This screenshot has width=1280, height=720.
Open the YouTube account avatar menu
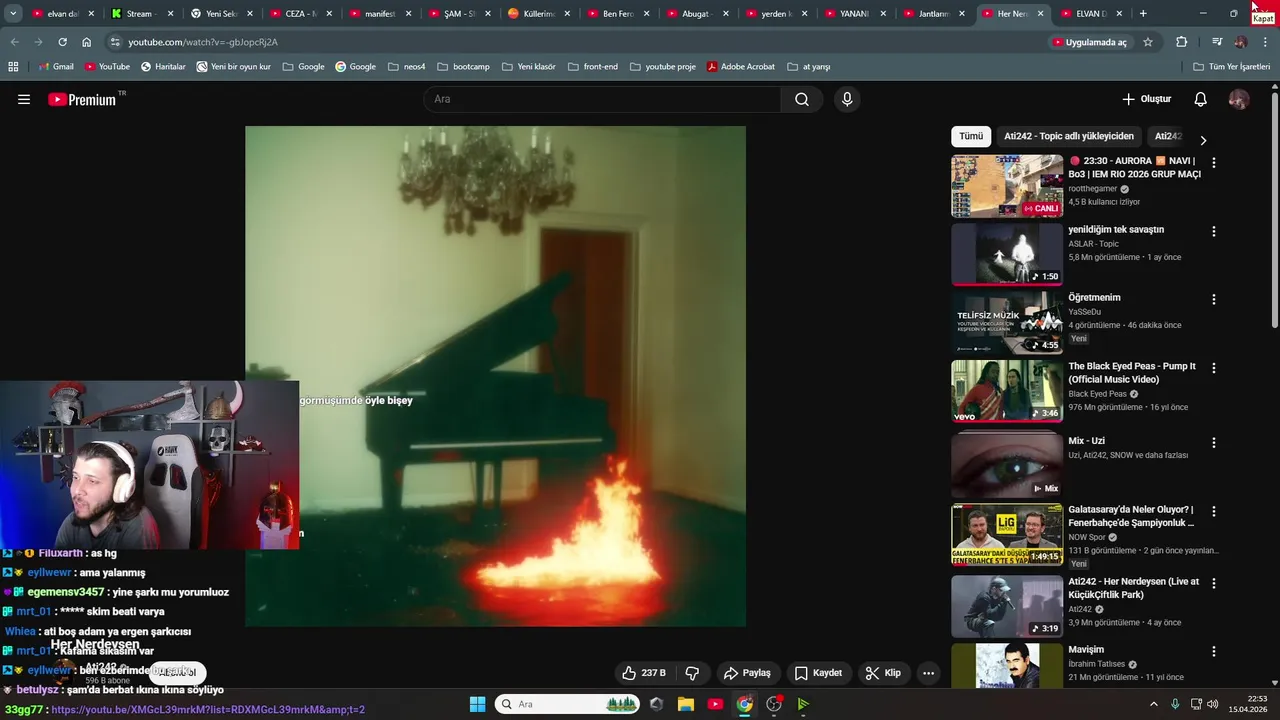pos(1239,99)
